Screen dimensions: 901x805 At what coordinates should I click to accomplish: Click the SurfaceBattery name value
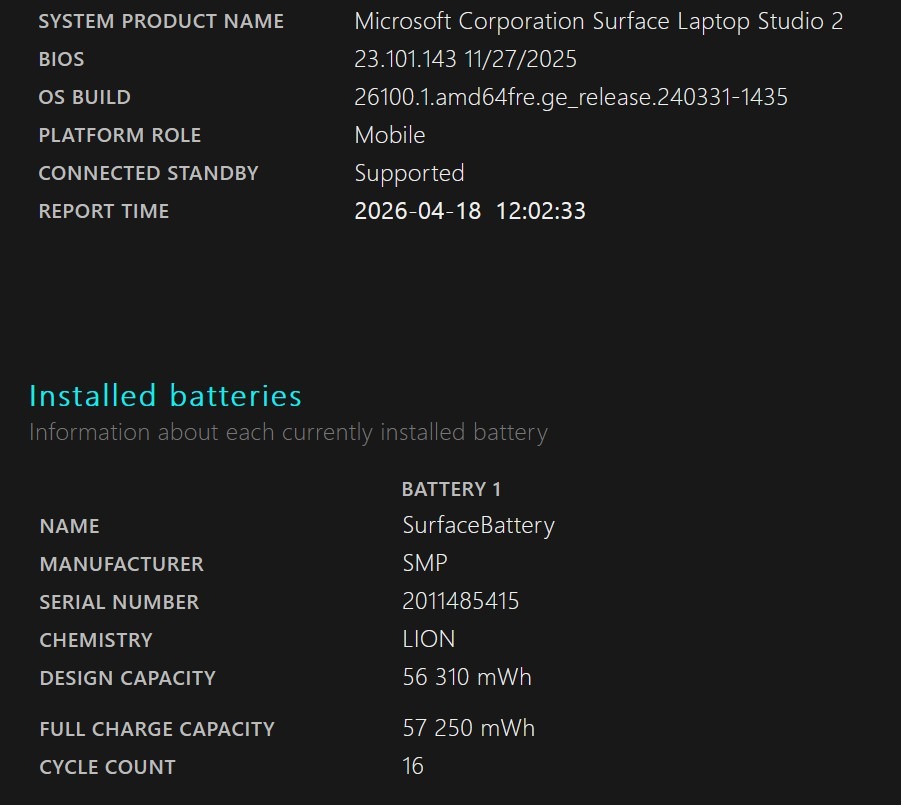coord(478,526)
